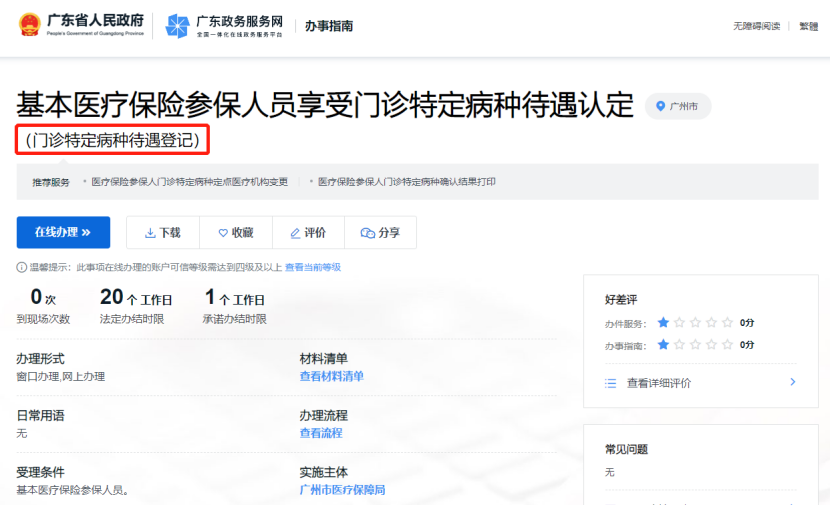Click the pencil icon in 评价 button
Viewport: 830px width, 505px height.
tap(295, 233)
